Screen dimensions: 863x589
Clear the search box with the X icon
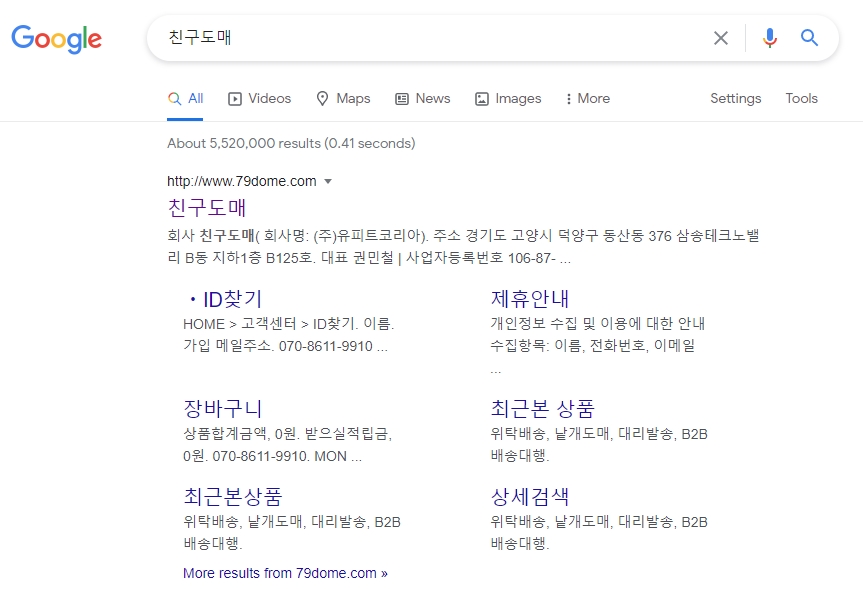click(x=720, y=38)
